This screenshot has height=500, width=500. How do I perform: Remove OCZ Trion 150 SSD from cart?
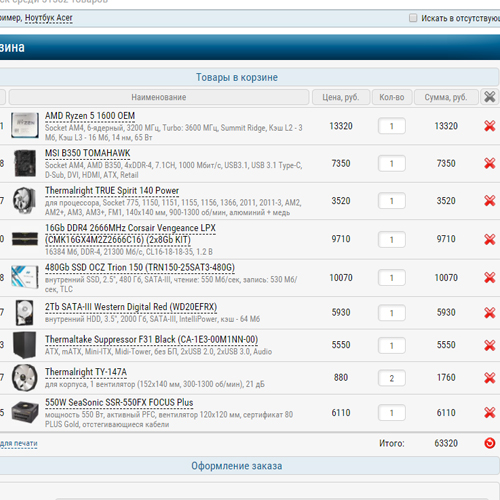tap(489, 277)
